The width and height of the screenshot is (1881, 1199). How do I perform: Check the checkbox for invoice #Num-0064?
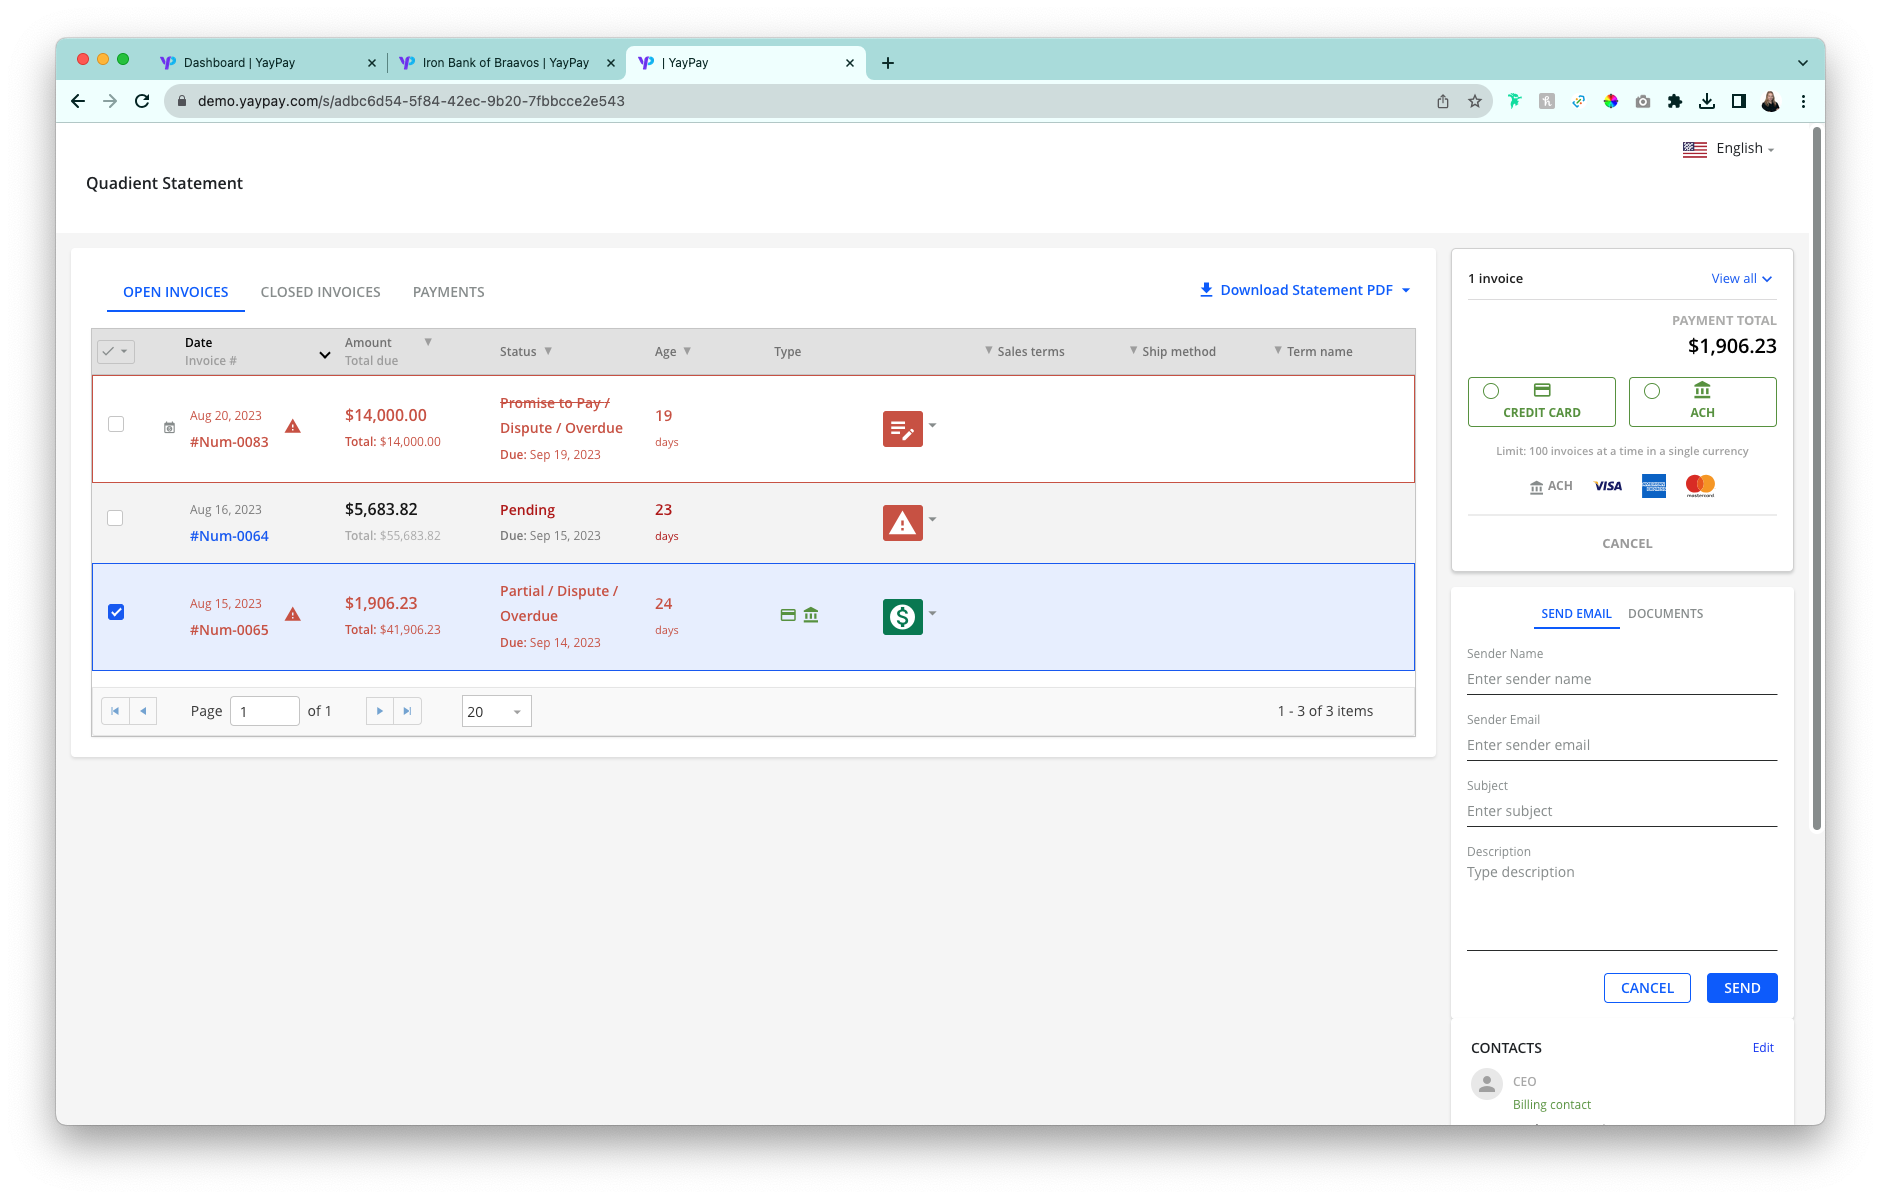point(116,518)
